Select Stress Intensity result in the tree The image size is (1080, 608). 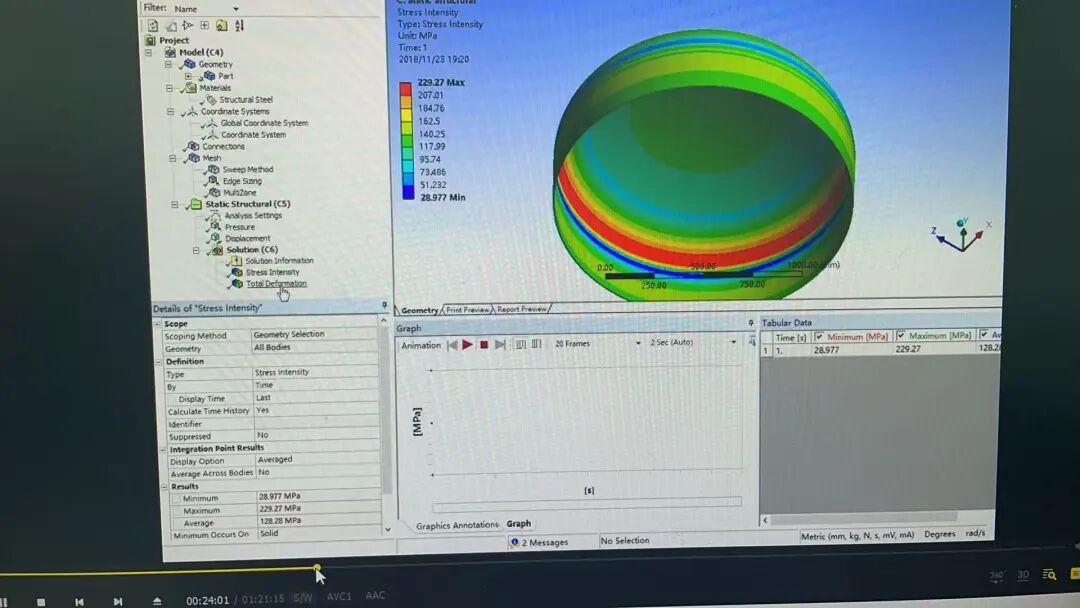(272, 273)
